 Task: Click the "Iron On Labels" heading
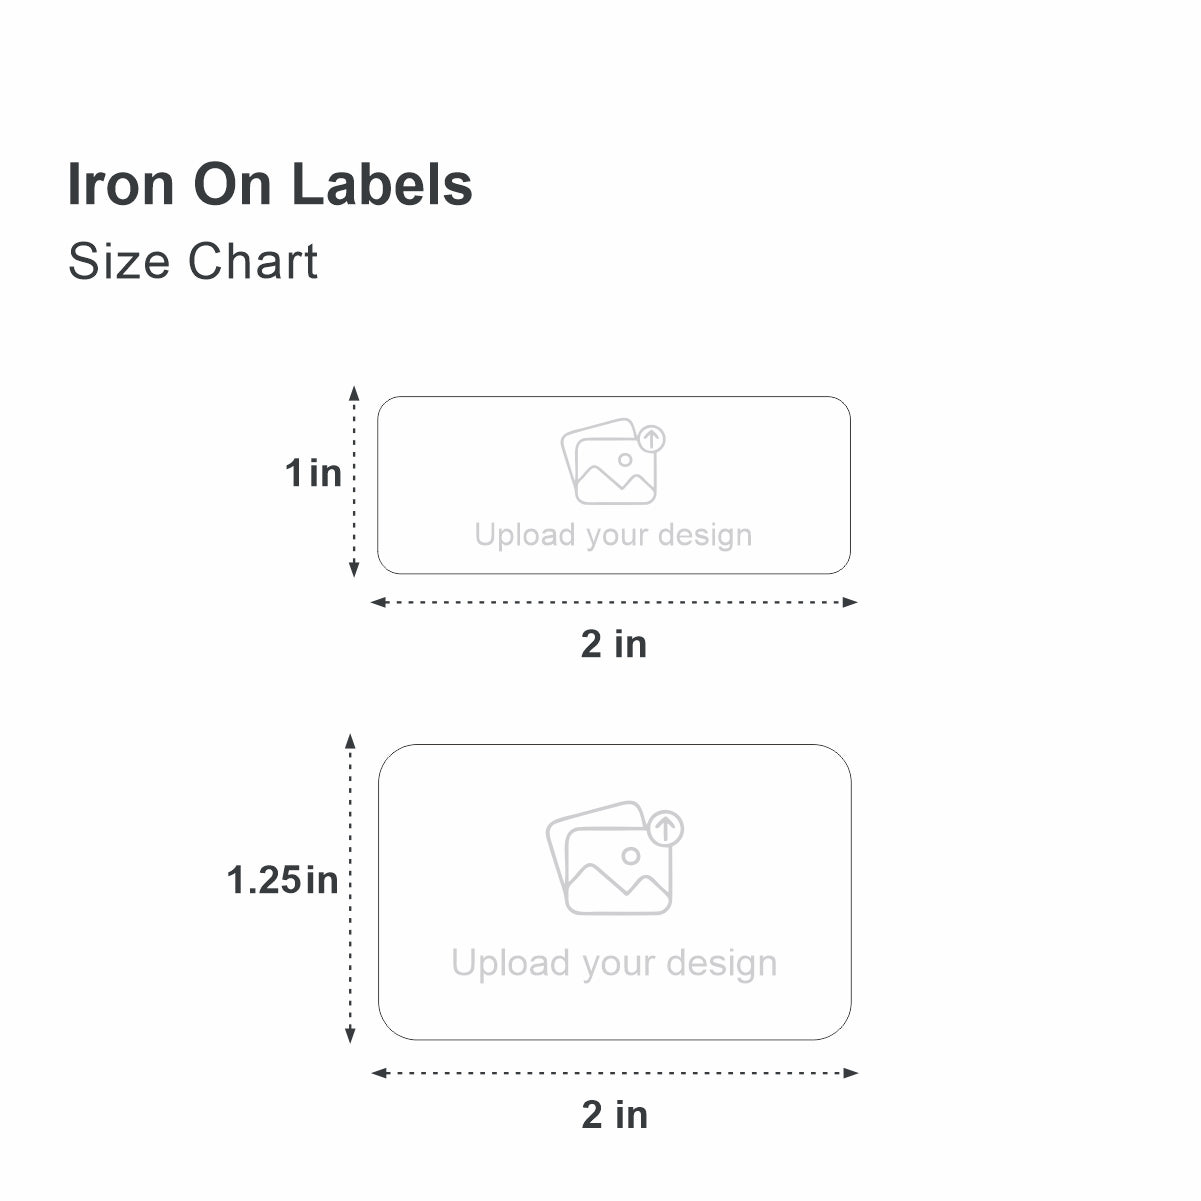pos(270,185)
